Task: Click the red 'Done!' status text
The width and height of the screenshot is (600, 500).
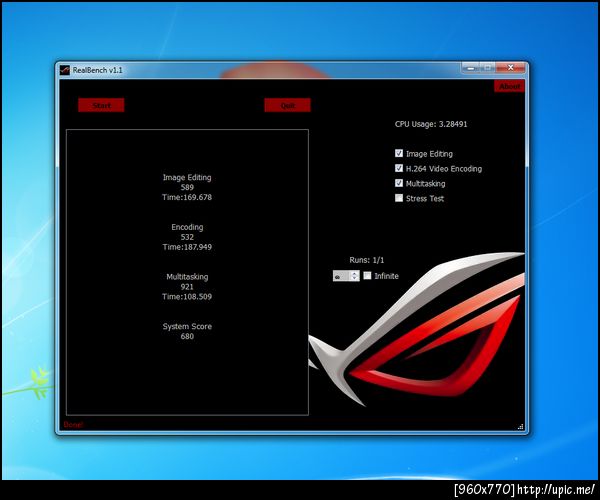Action: tap(73, 425)
